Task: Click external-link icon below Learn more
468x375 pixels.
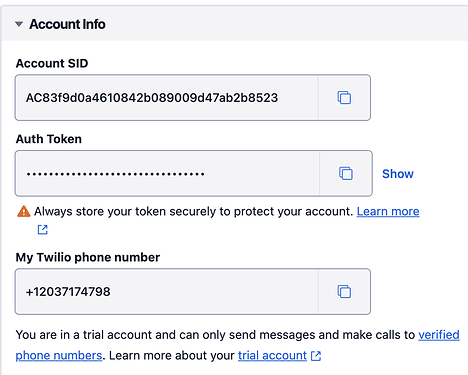Action: (x=42, y=229)
